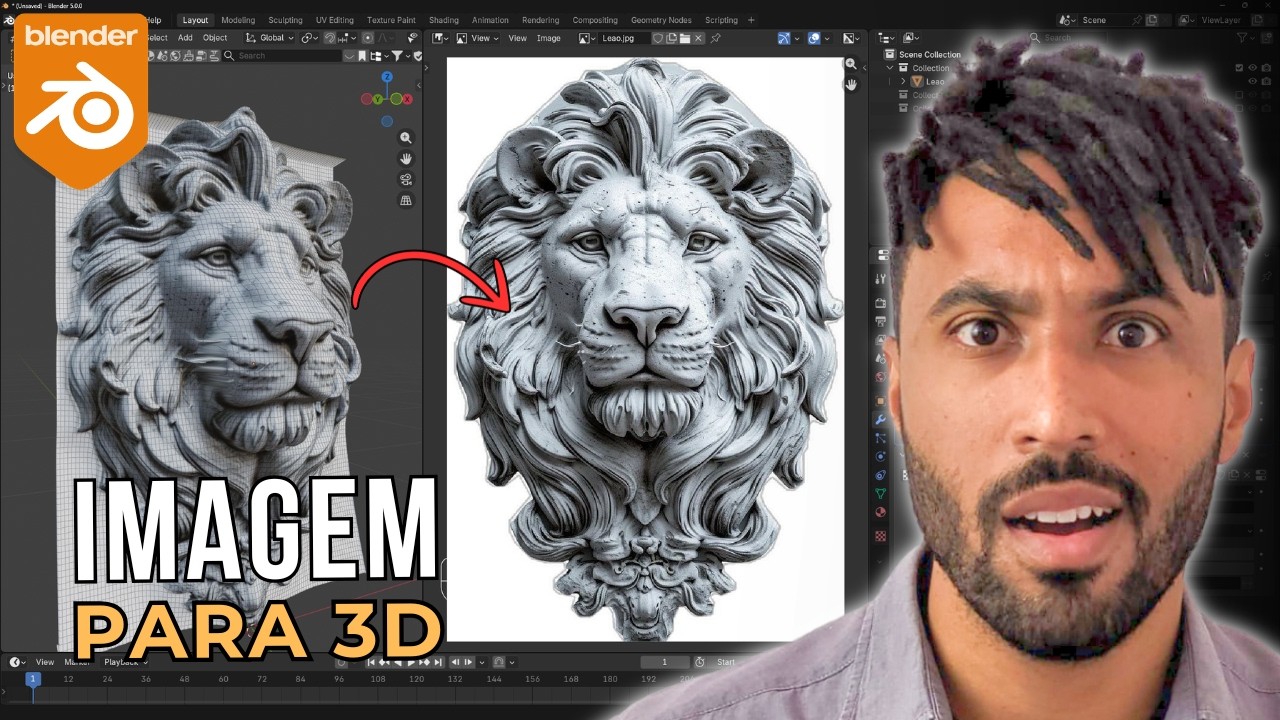Toggle fake user shield for Leao.jpg

[x=658, y=38]
